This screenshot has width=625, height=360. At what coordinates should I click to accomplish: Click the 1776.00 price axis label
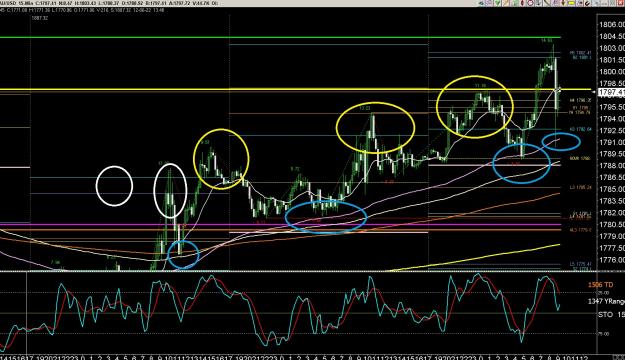pyautogui.click(x=612, y=260)
